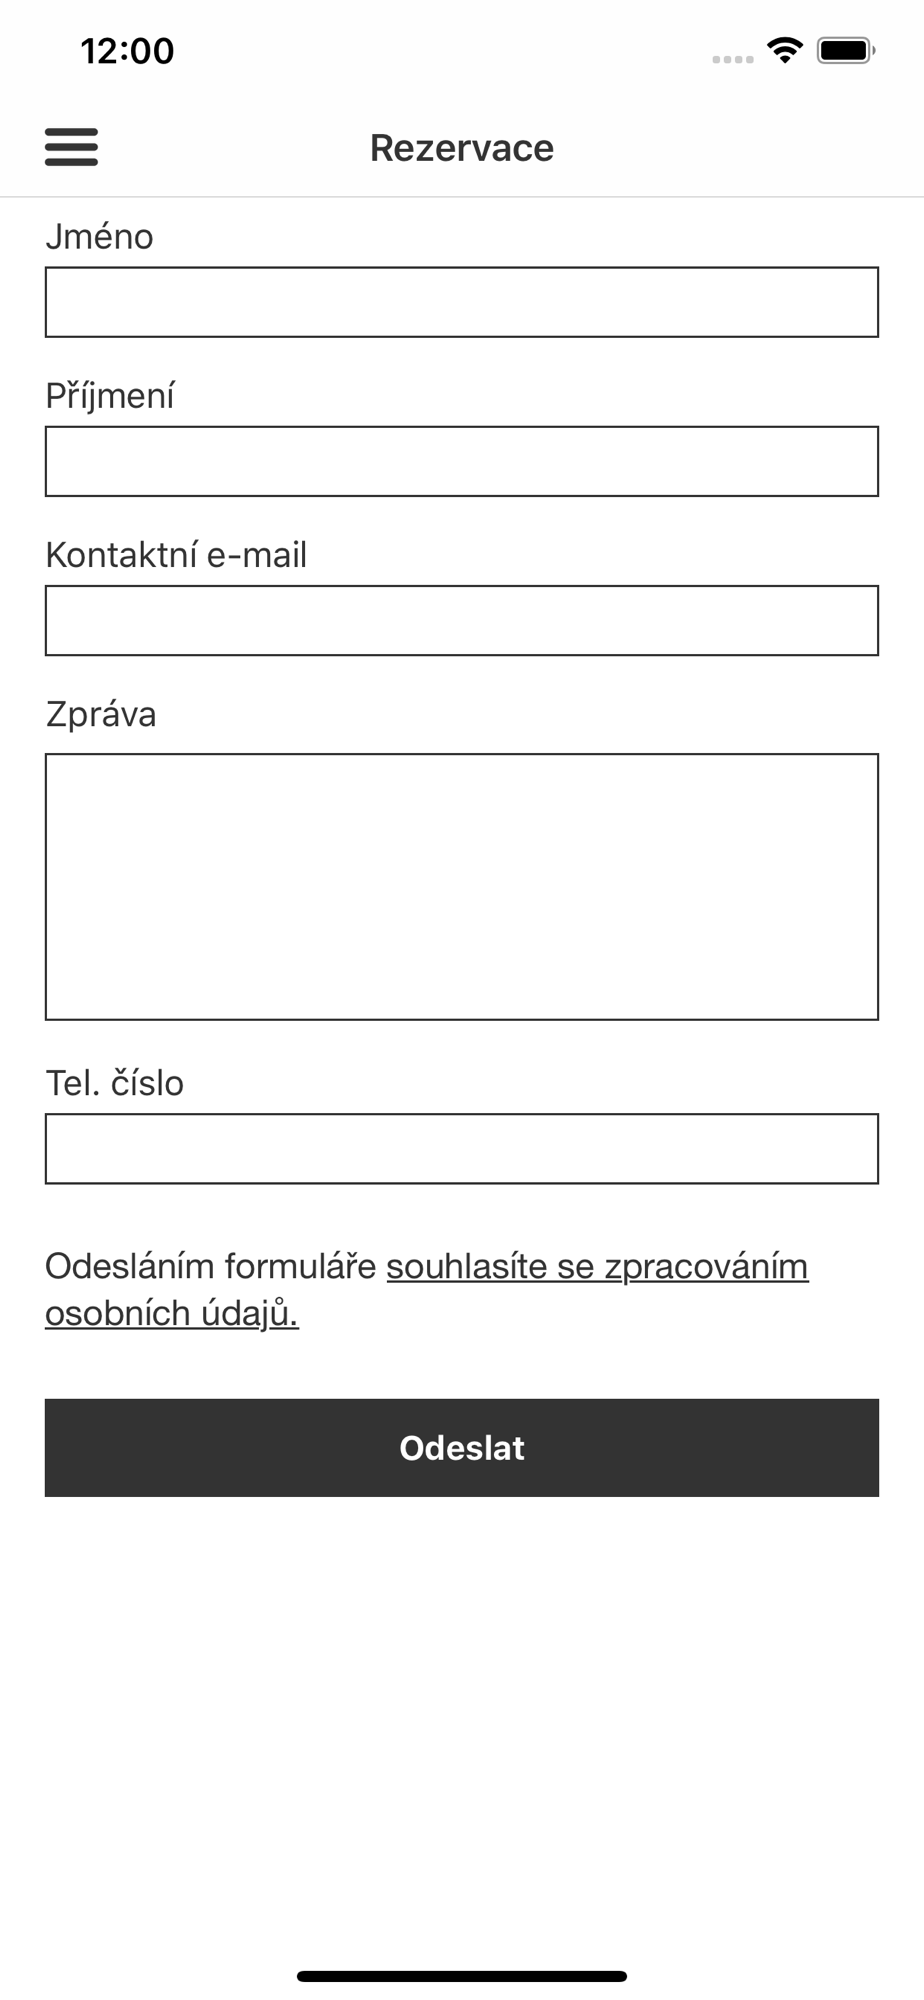Focus the Kontaktní e-mail input field
The width and height of the screenshot is (924, 2000).
coord(462,620)
